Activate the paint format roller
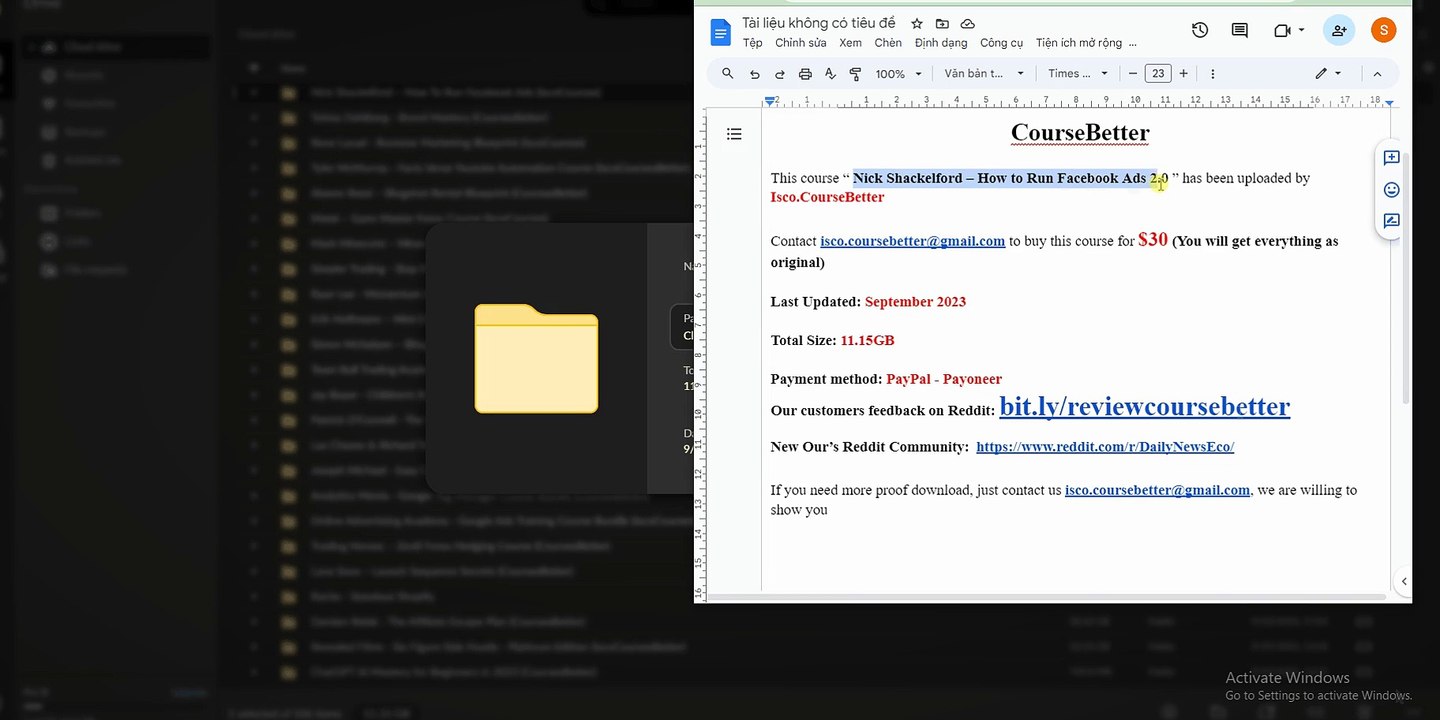The width and height of the screenshot is (1440, 720). 855,74
